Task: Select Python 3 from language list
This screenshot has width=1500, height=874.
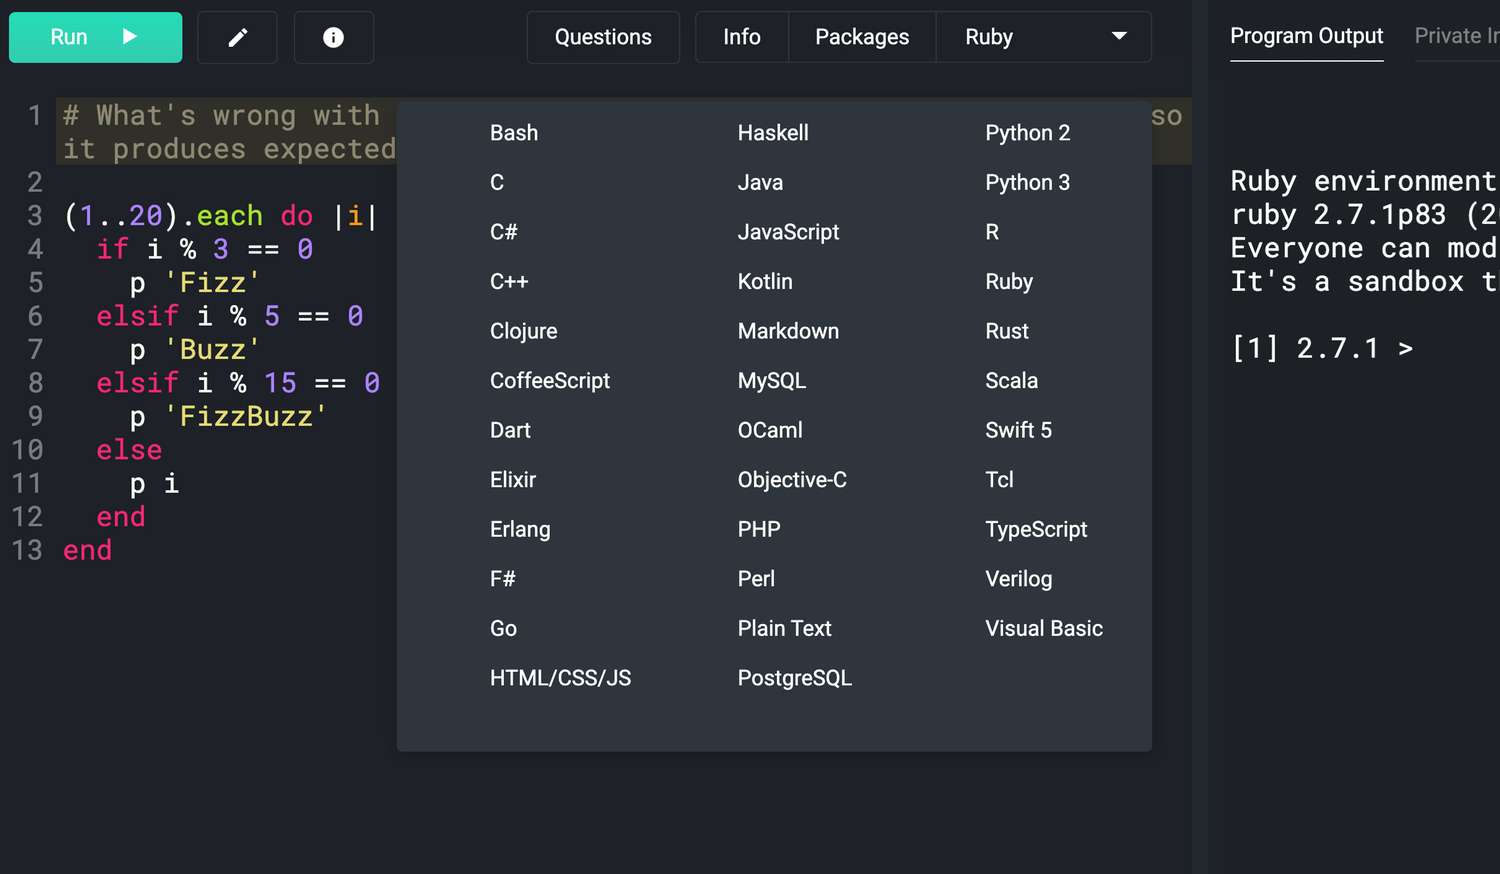Action: [1027, 183]
